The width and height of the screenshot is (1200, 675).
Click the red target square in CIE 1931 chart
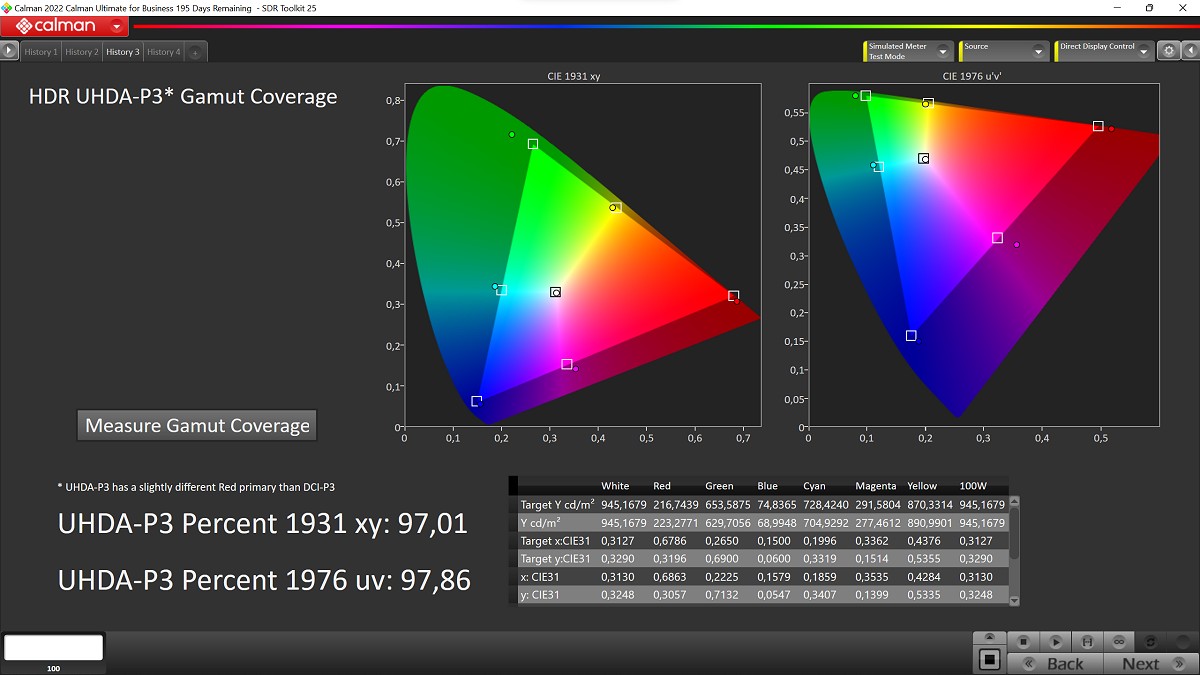click(733, 296)
